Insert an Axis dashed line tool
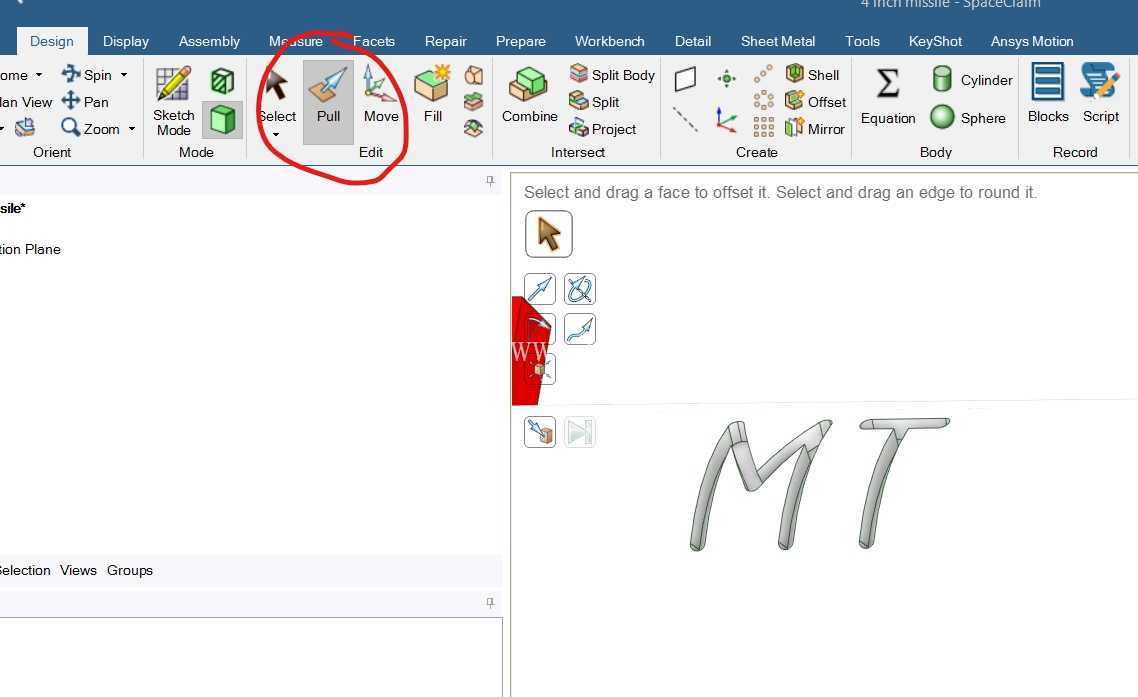 point(685,120)
